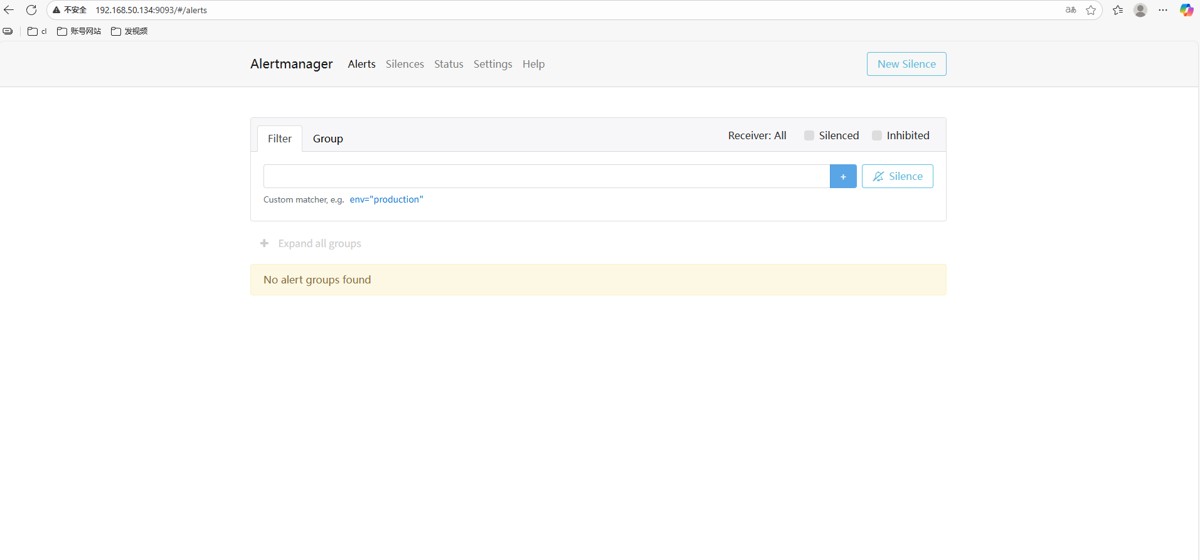1200x560 pixels.
Task: Reload the page with the refresh icon
Action: pos(31,10)
